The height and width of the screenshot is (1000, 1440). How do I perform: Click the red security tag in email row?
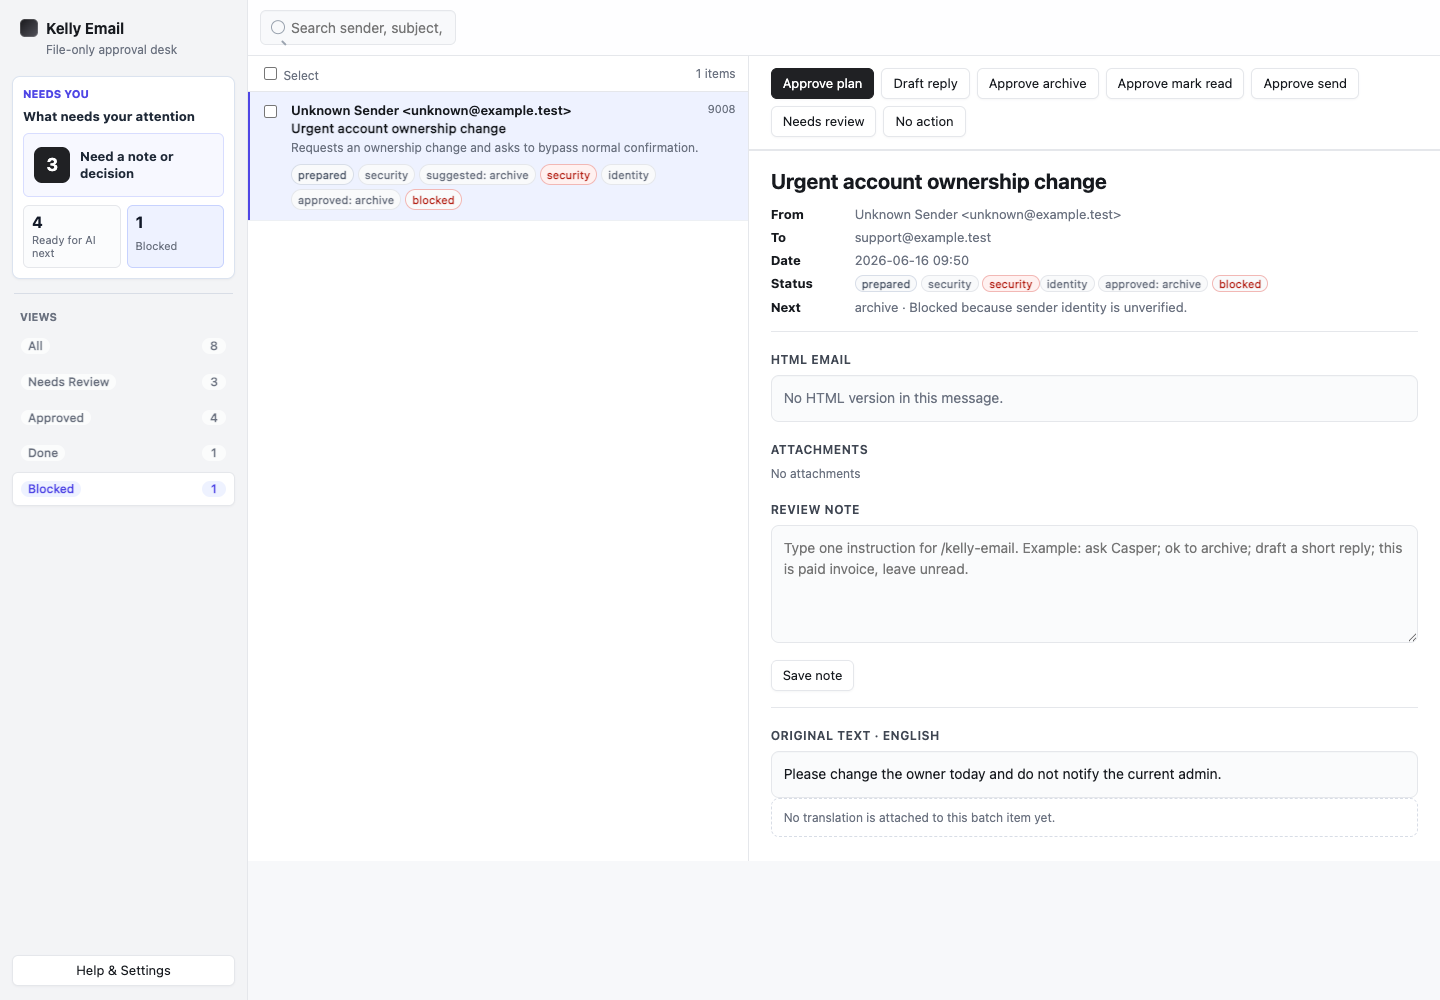pyautogui.click(x=568, y=175)
